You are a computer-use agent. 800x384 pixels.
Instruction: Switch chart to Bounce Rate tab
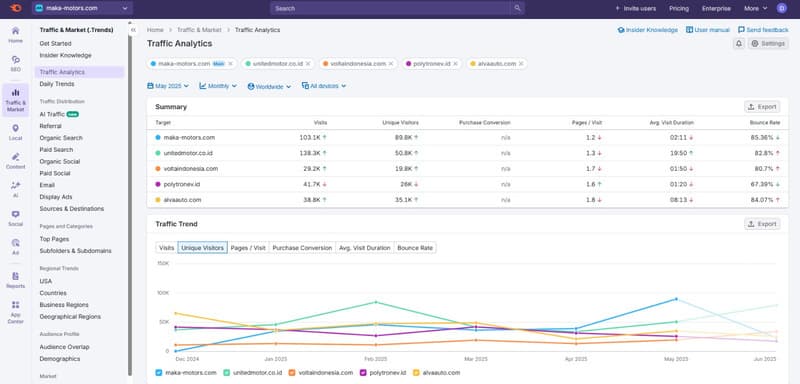tap(415, 248)
